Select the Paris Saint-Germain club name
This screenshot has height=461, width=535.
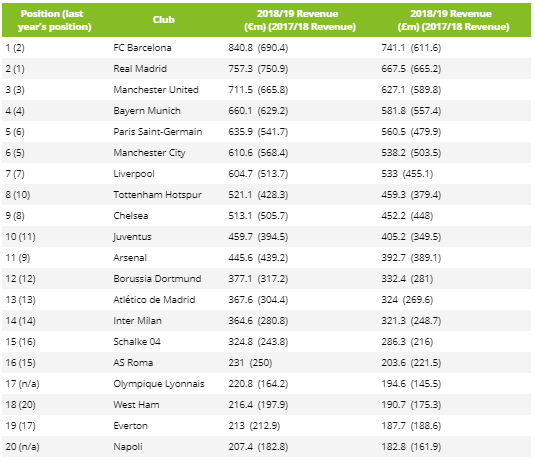coord(158,132)
